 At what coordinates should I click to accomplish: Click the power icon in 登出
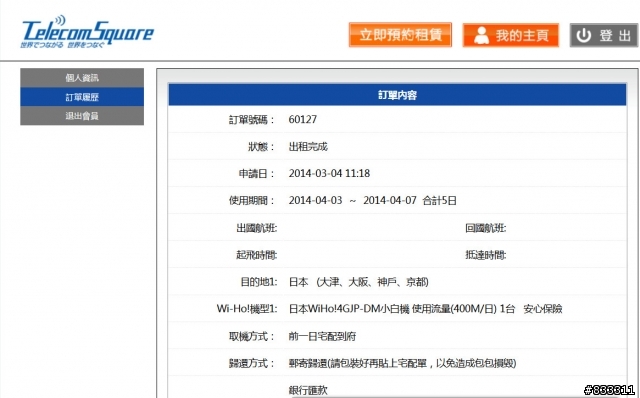(584, 36)
